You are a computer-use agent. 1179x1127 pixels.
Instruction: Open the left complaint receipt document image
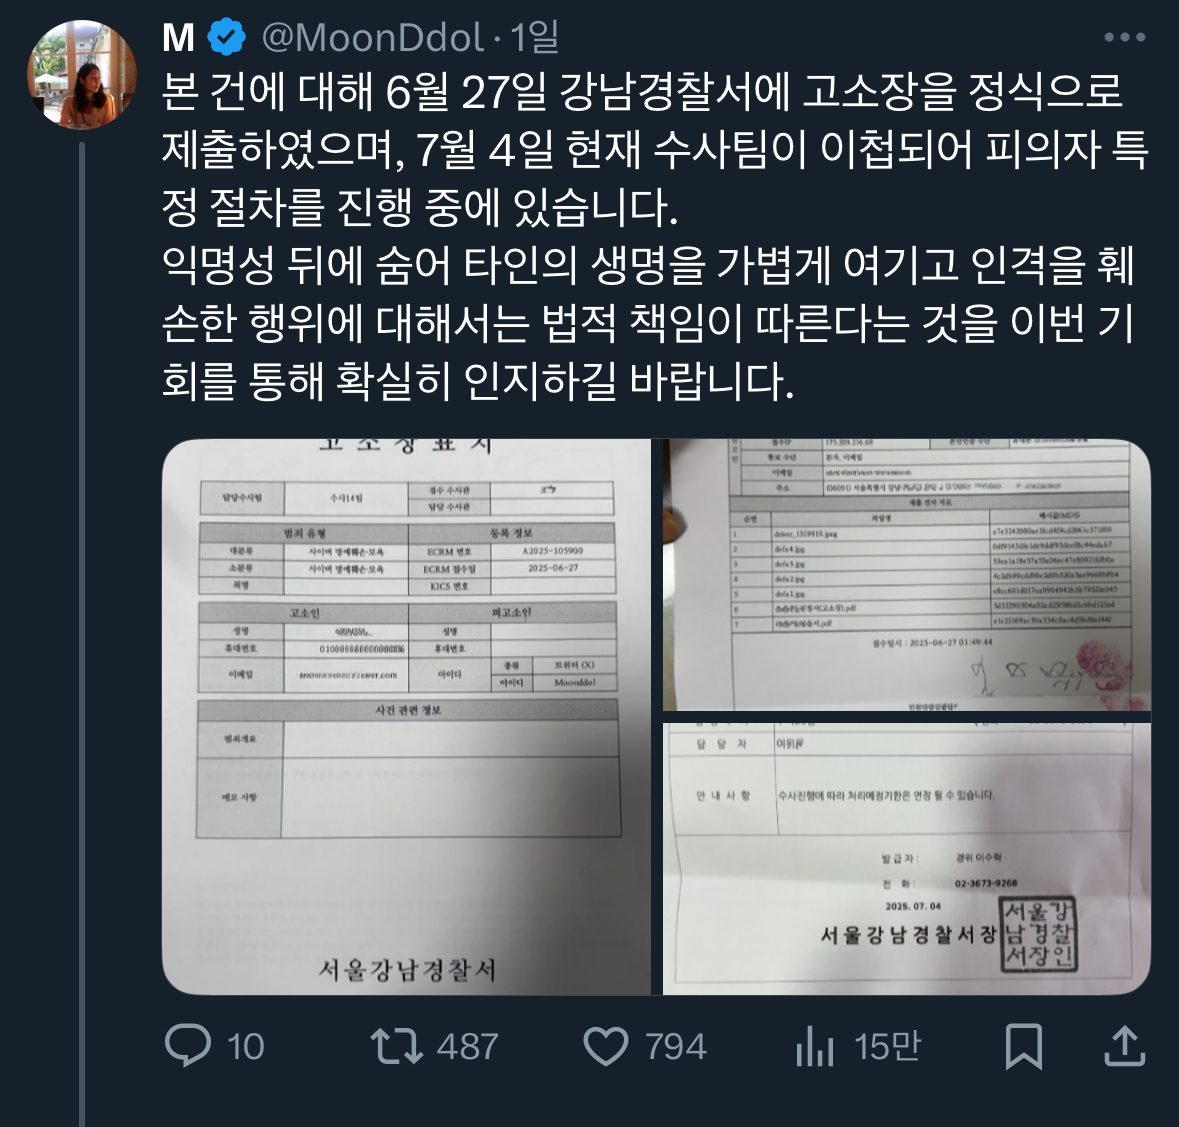pyautogui.click(x=407, y=716)
